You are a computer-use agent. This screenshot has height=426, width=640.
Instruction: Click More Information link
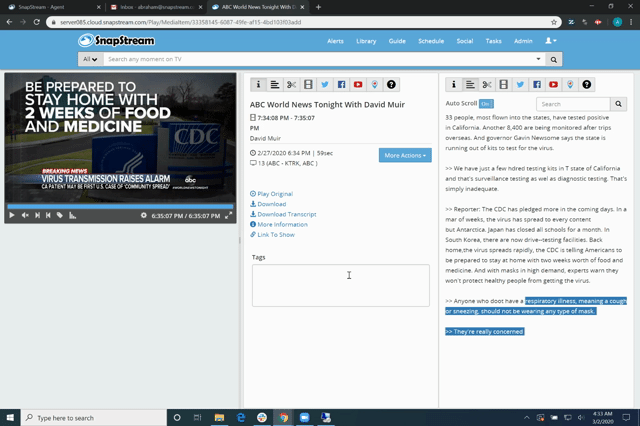point(279,224)
